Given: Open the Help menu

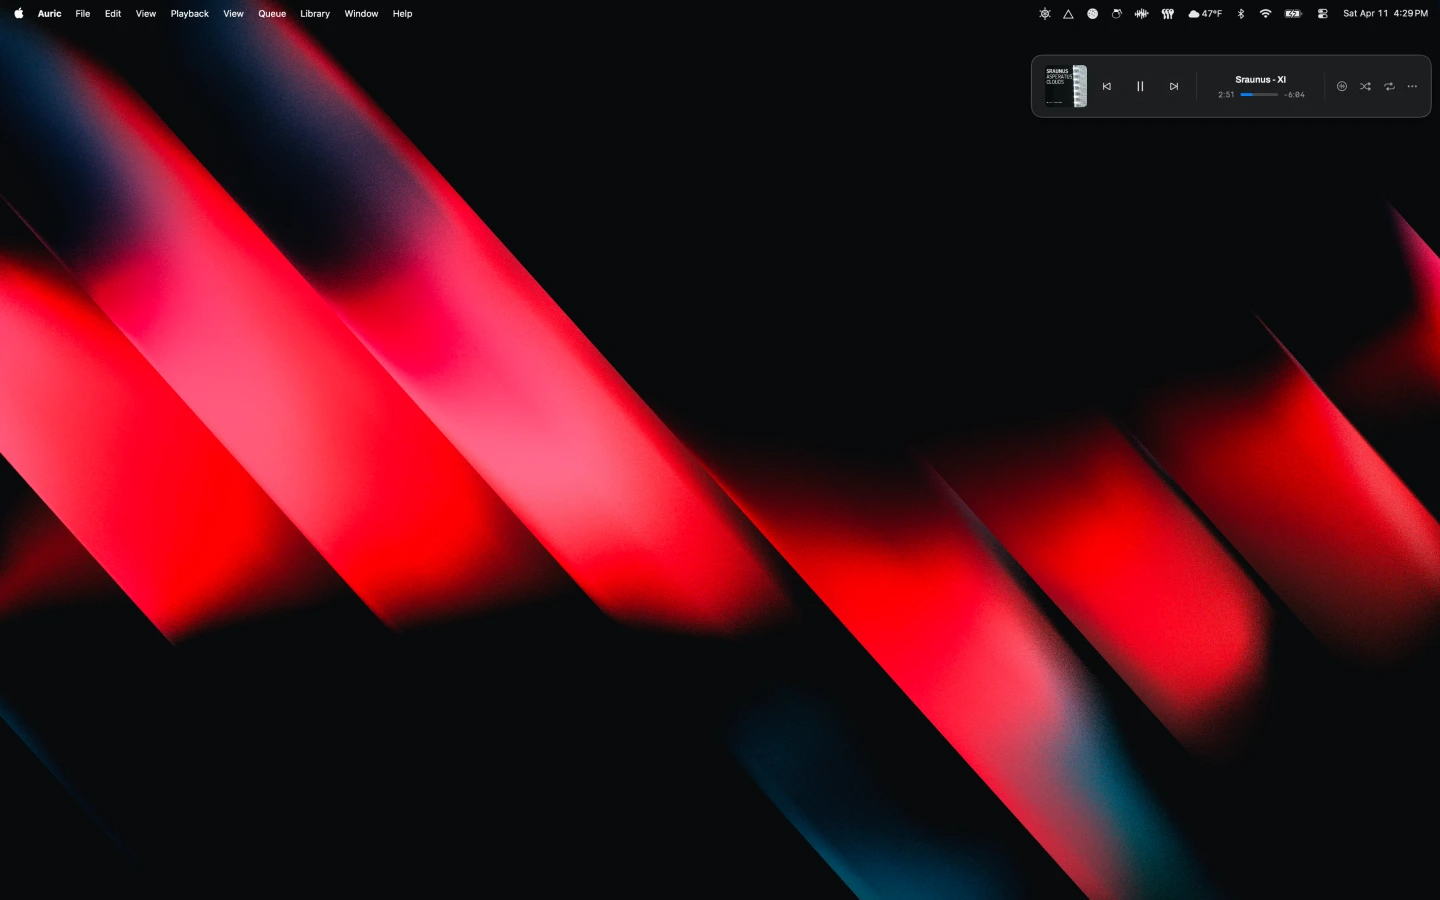Looking at the screenshot, I should pos(402,14).
